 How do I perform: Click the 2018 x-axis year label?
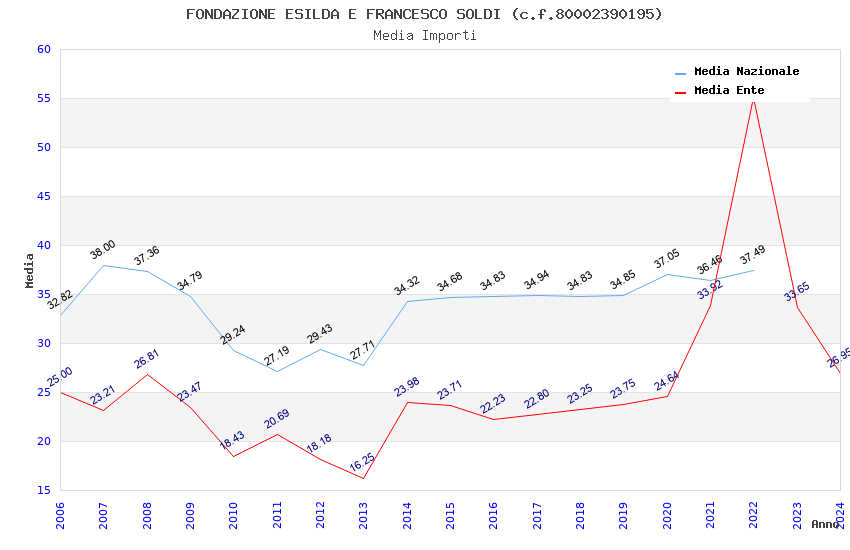click(x=580, y=515)
